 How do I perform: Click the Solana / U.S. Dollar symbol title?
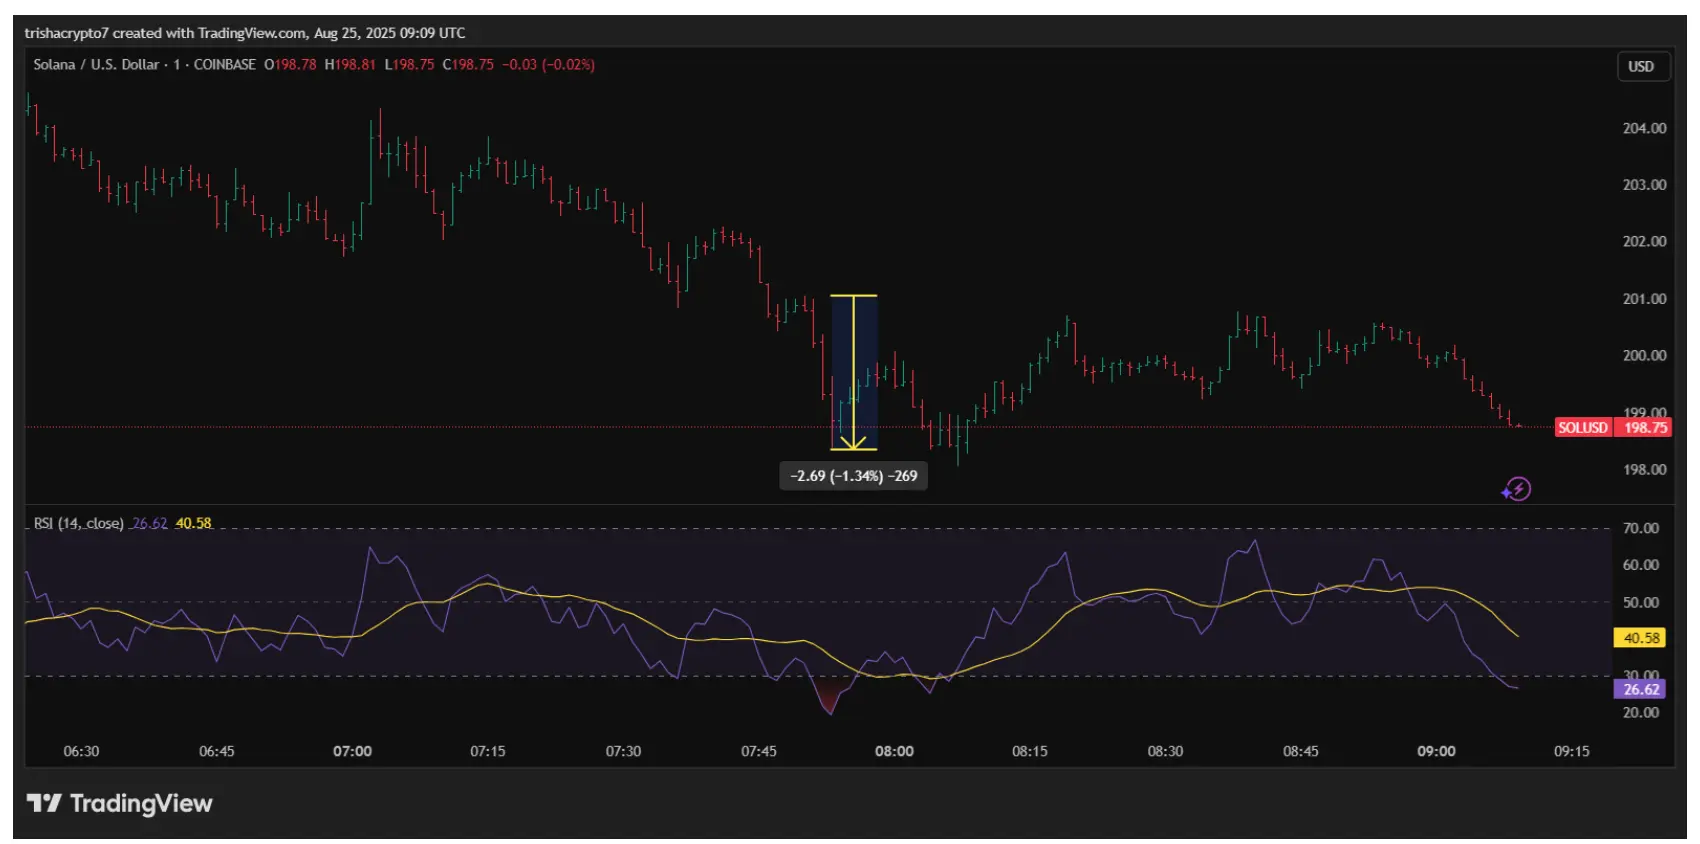(96, 64)
